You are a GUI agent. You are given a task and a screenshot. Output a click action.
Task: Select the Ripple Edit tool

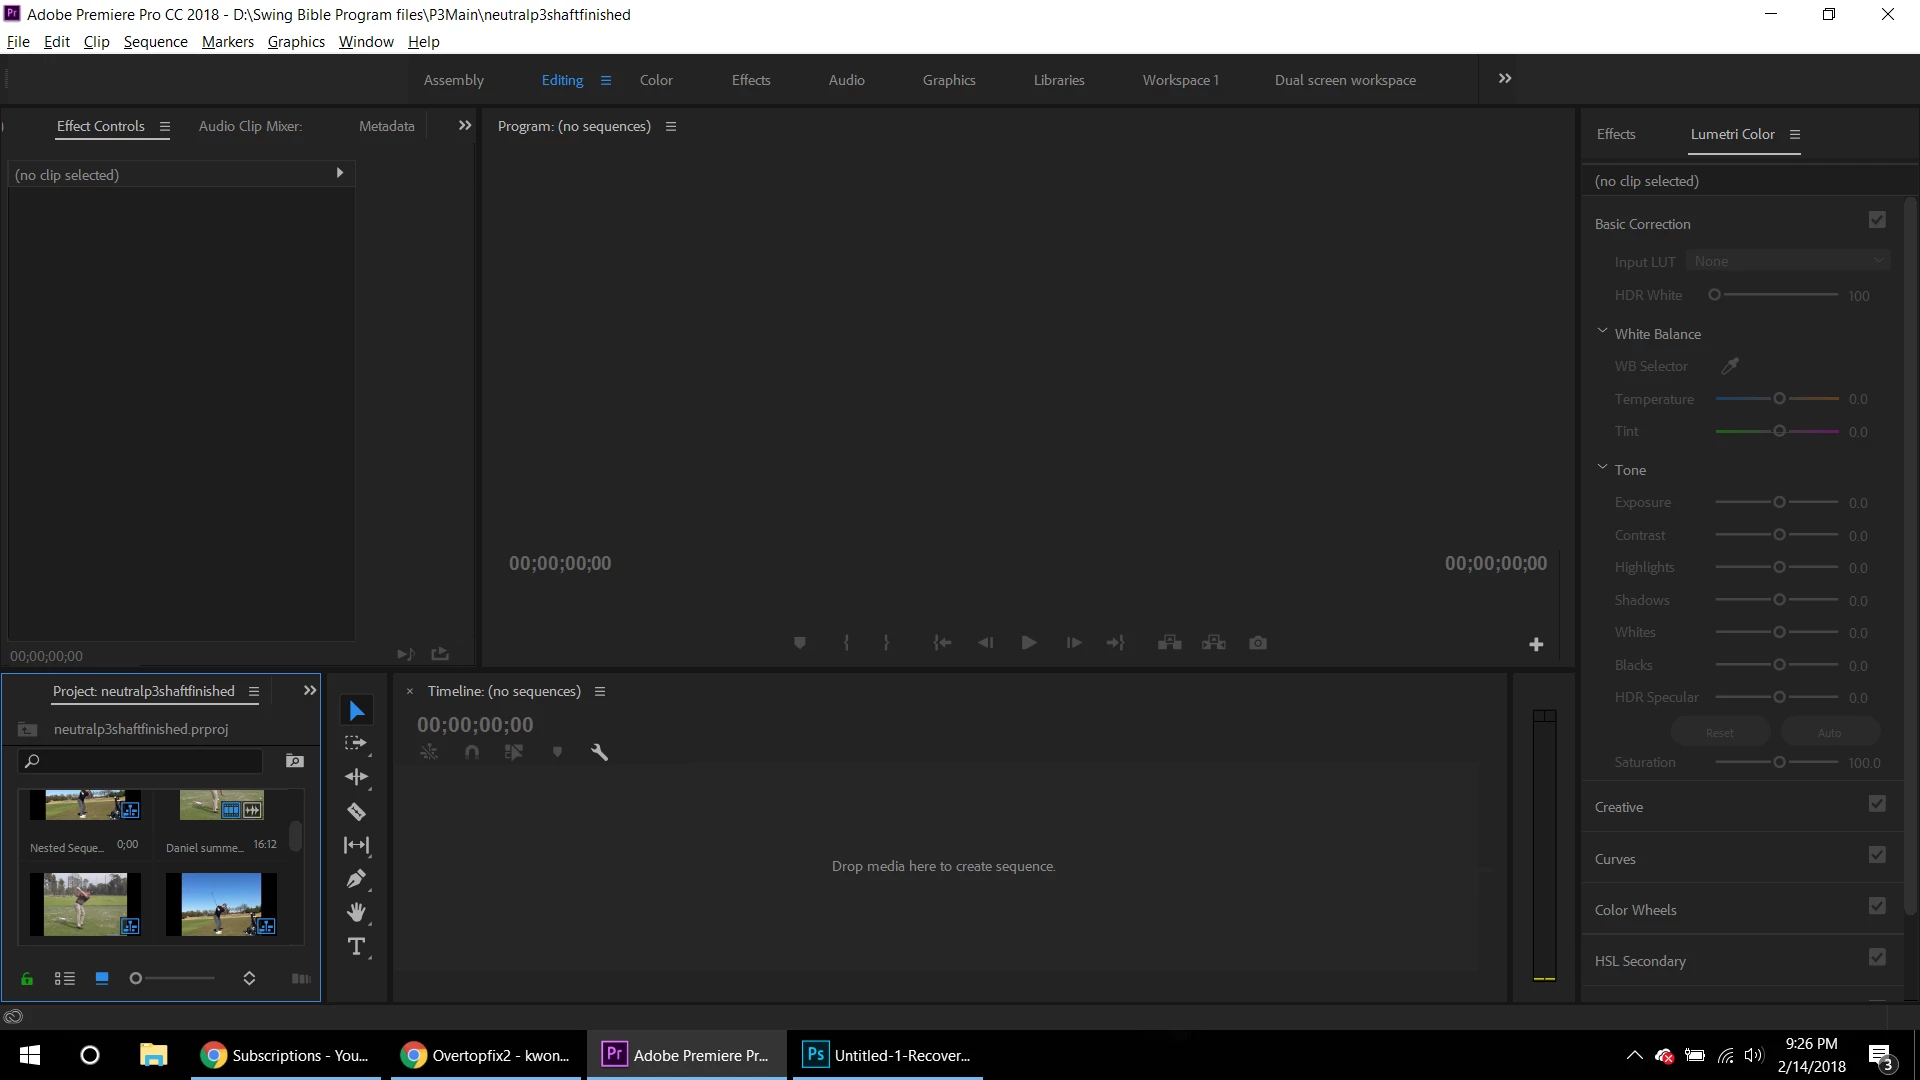pos(356,777)
